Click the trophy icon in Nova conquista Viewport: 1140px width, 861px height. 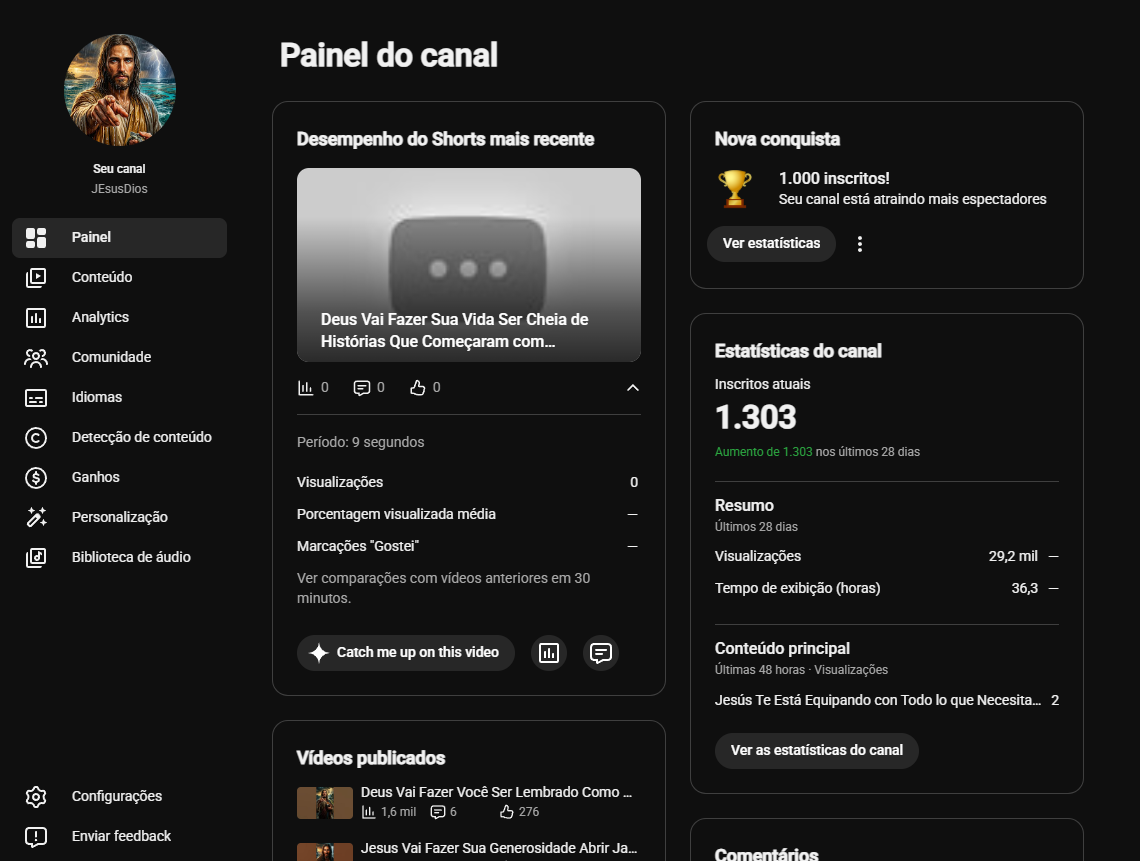coord(735,188)
